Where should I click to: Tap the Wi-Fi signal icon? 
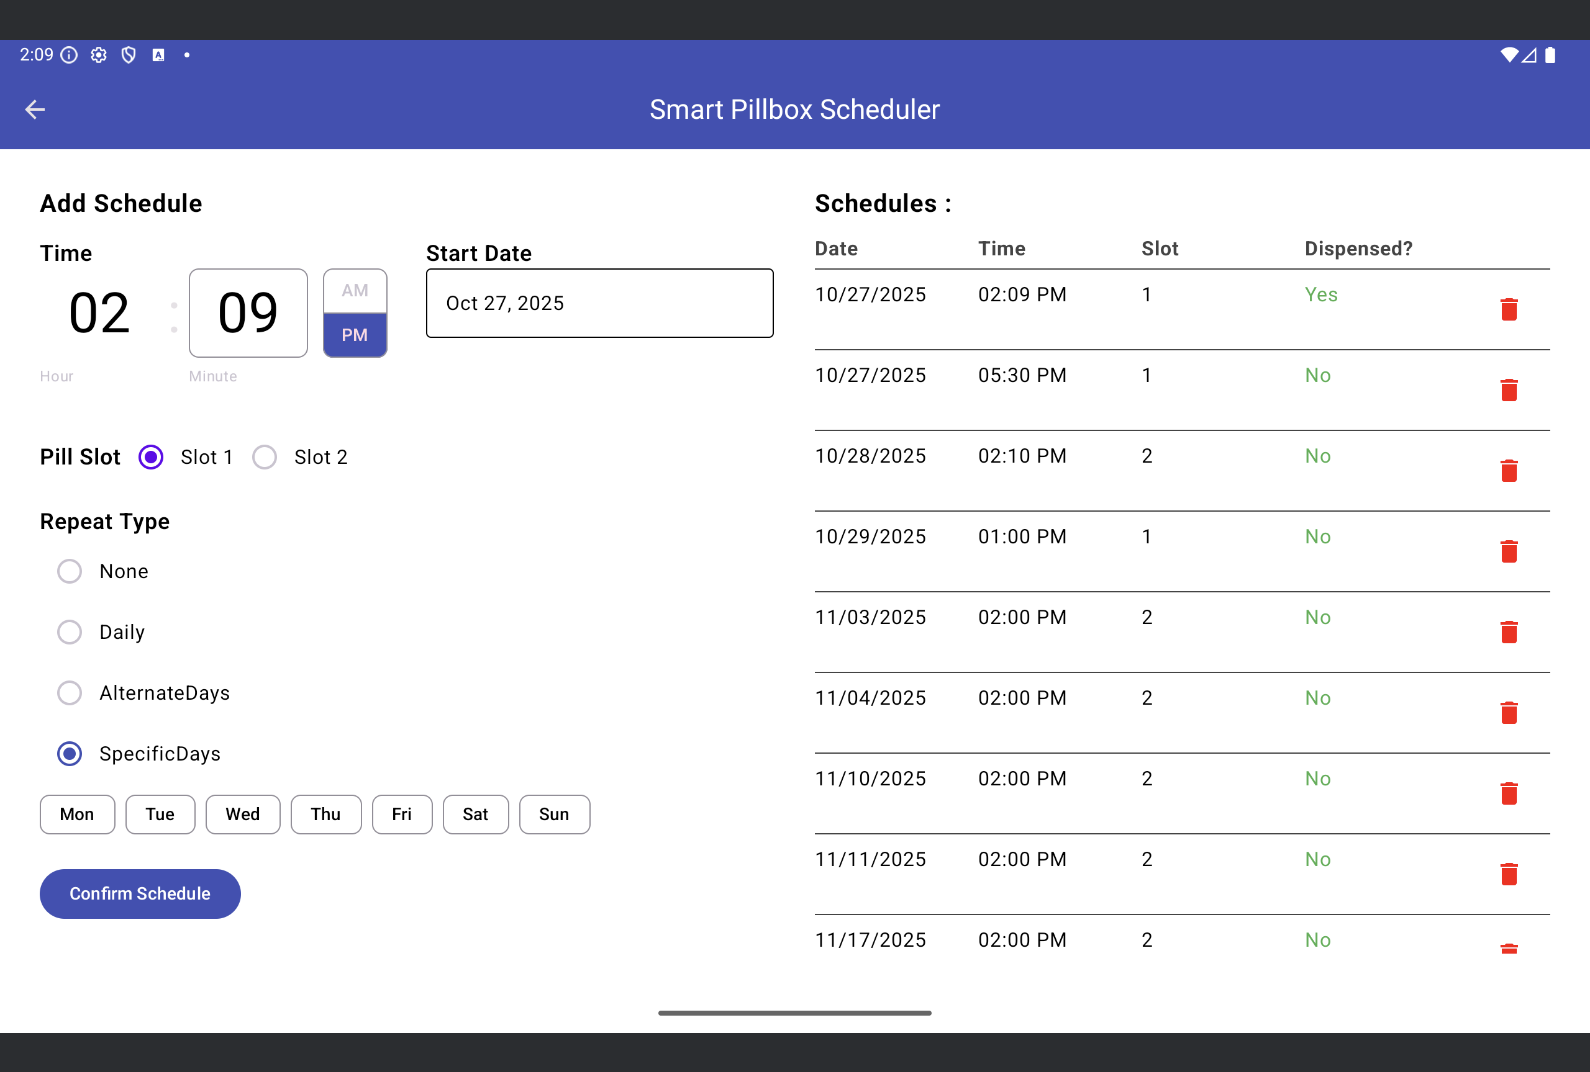tap(1509, 55)
